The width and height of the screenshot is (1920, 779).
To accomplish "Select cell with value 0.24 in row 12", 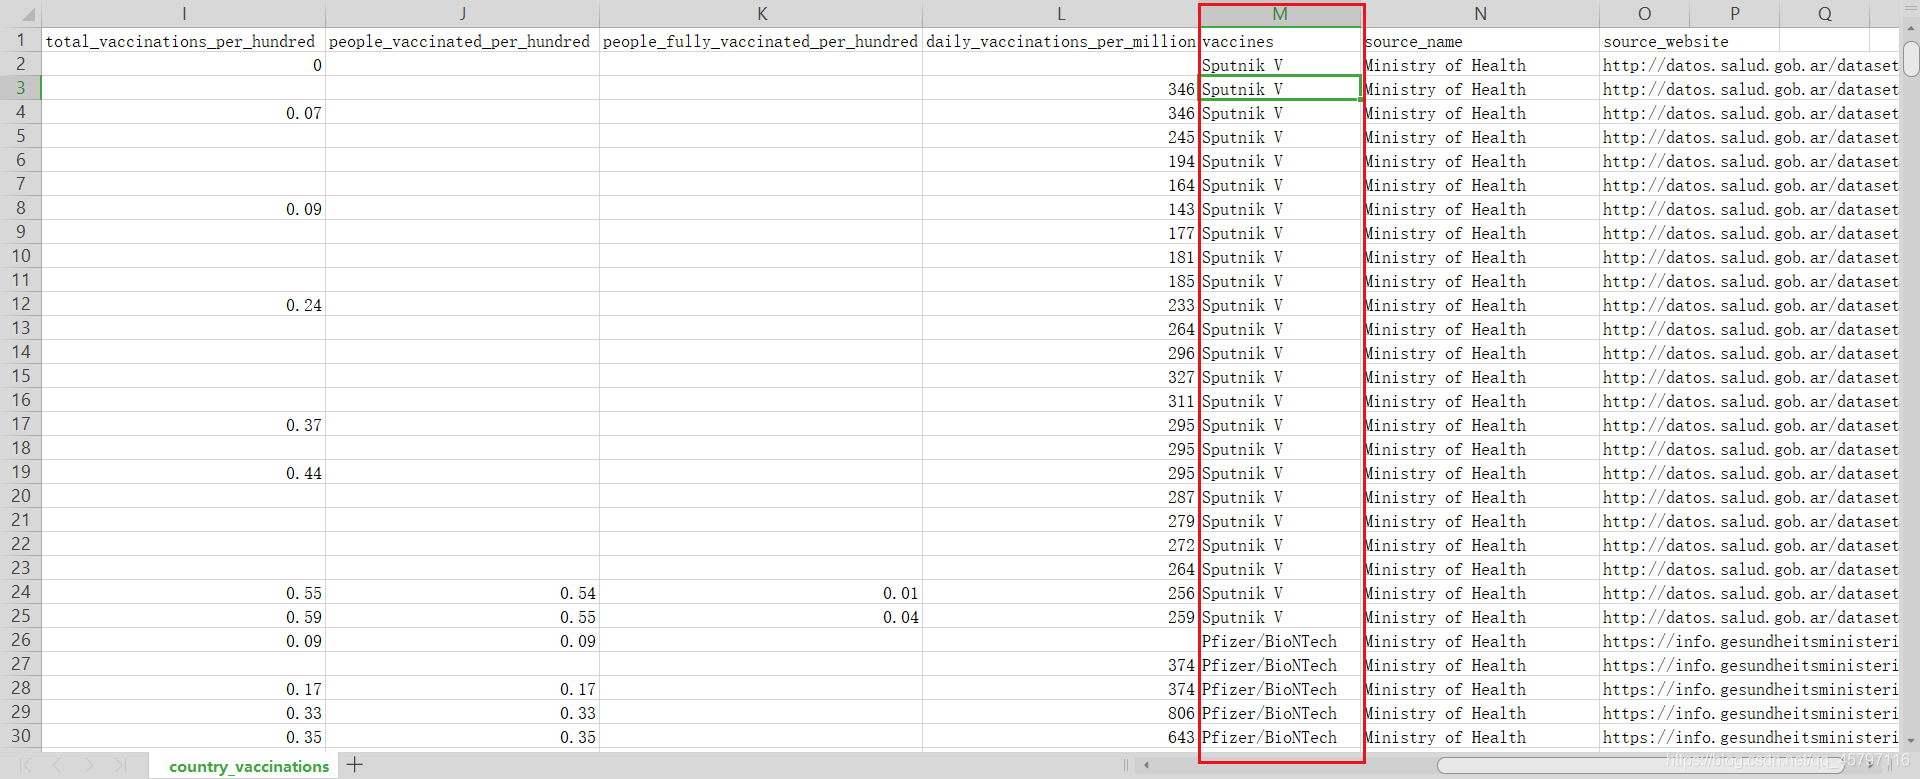I will 183,304.
